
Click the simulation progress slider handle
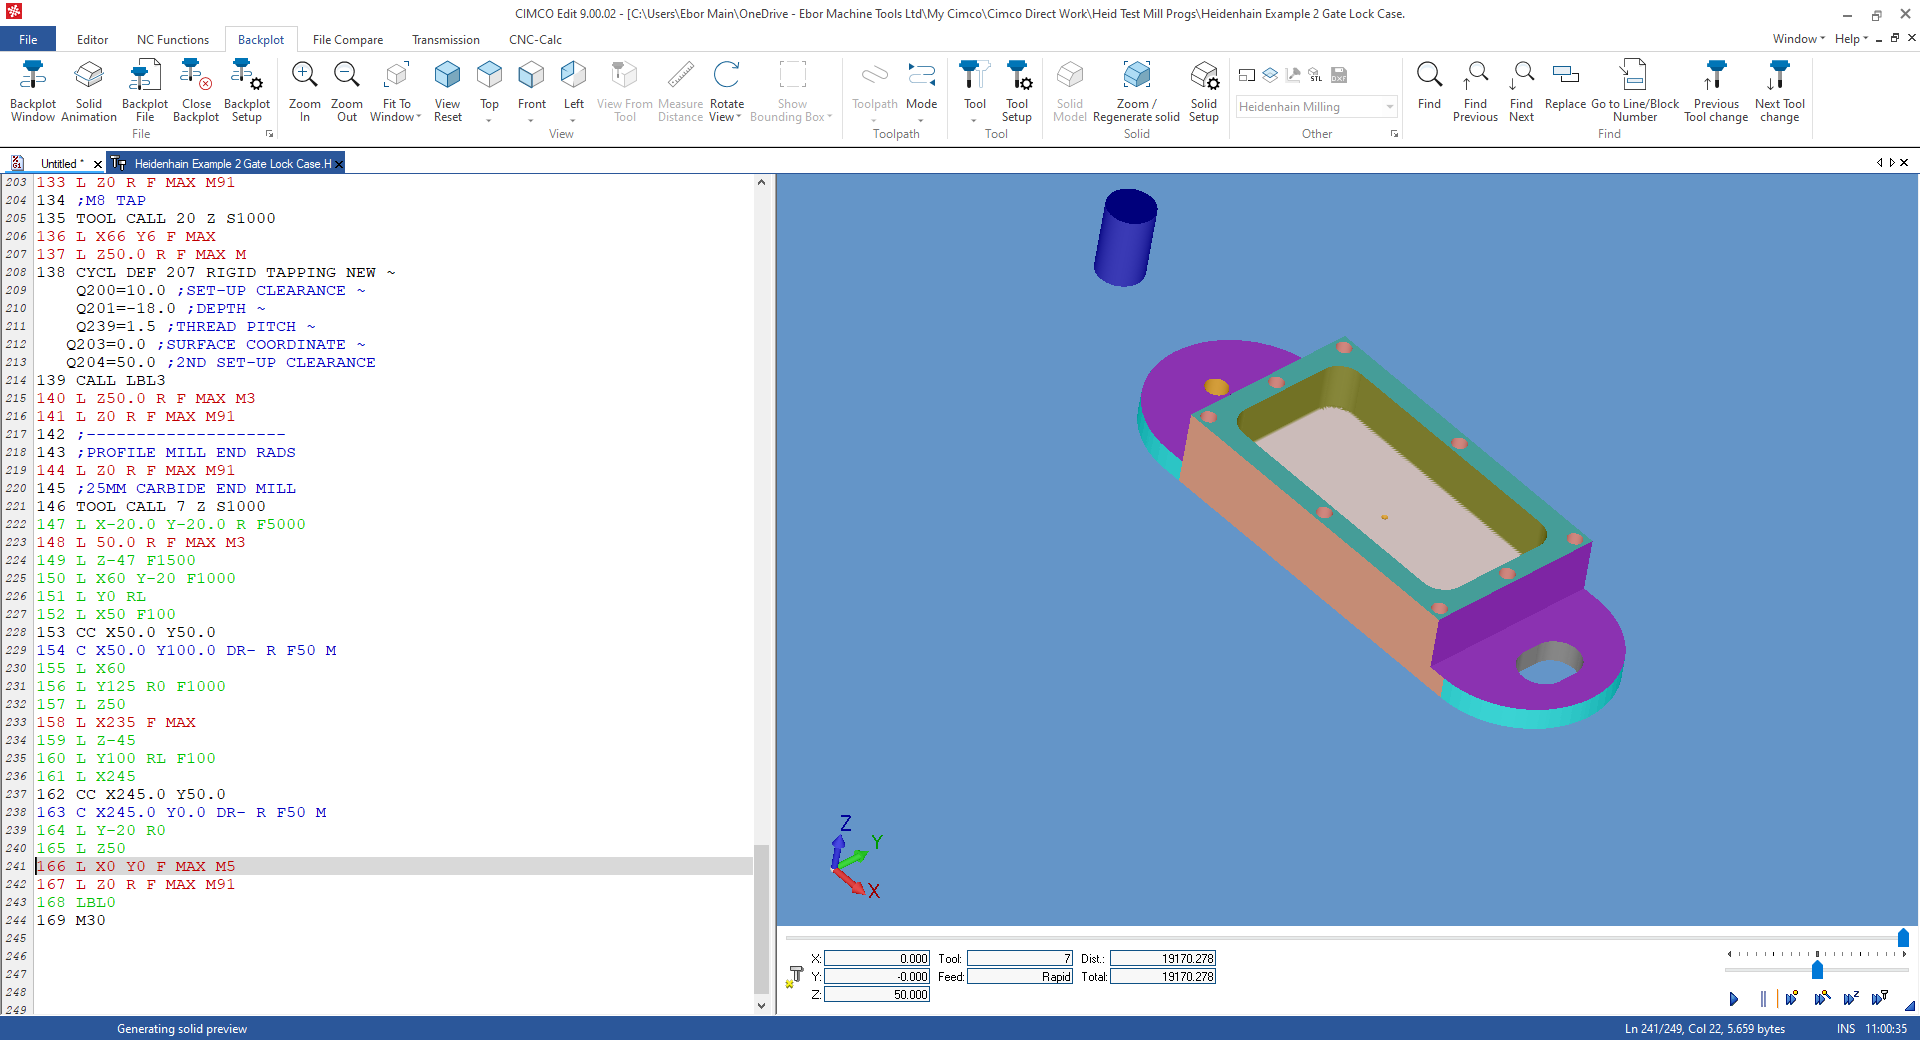(1903, 938)
